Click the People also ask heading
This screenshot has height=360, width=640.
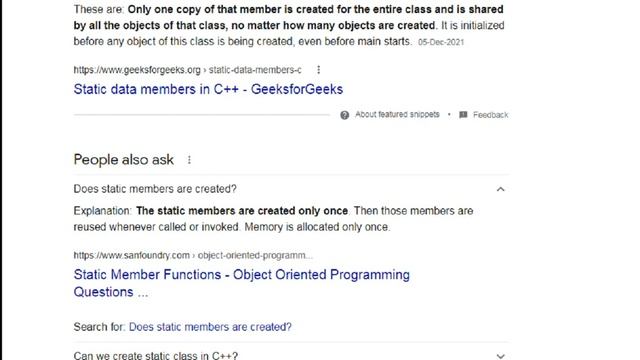(124, 160)
